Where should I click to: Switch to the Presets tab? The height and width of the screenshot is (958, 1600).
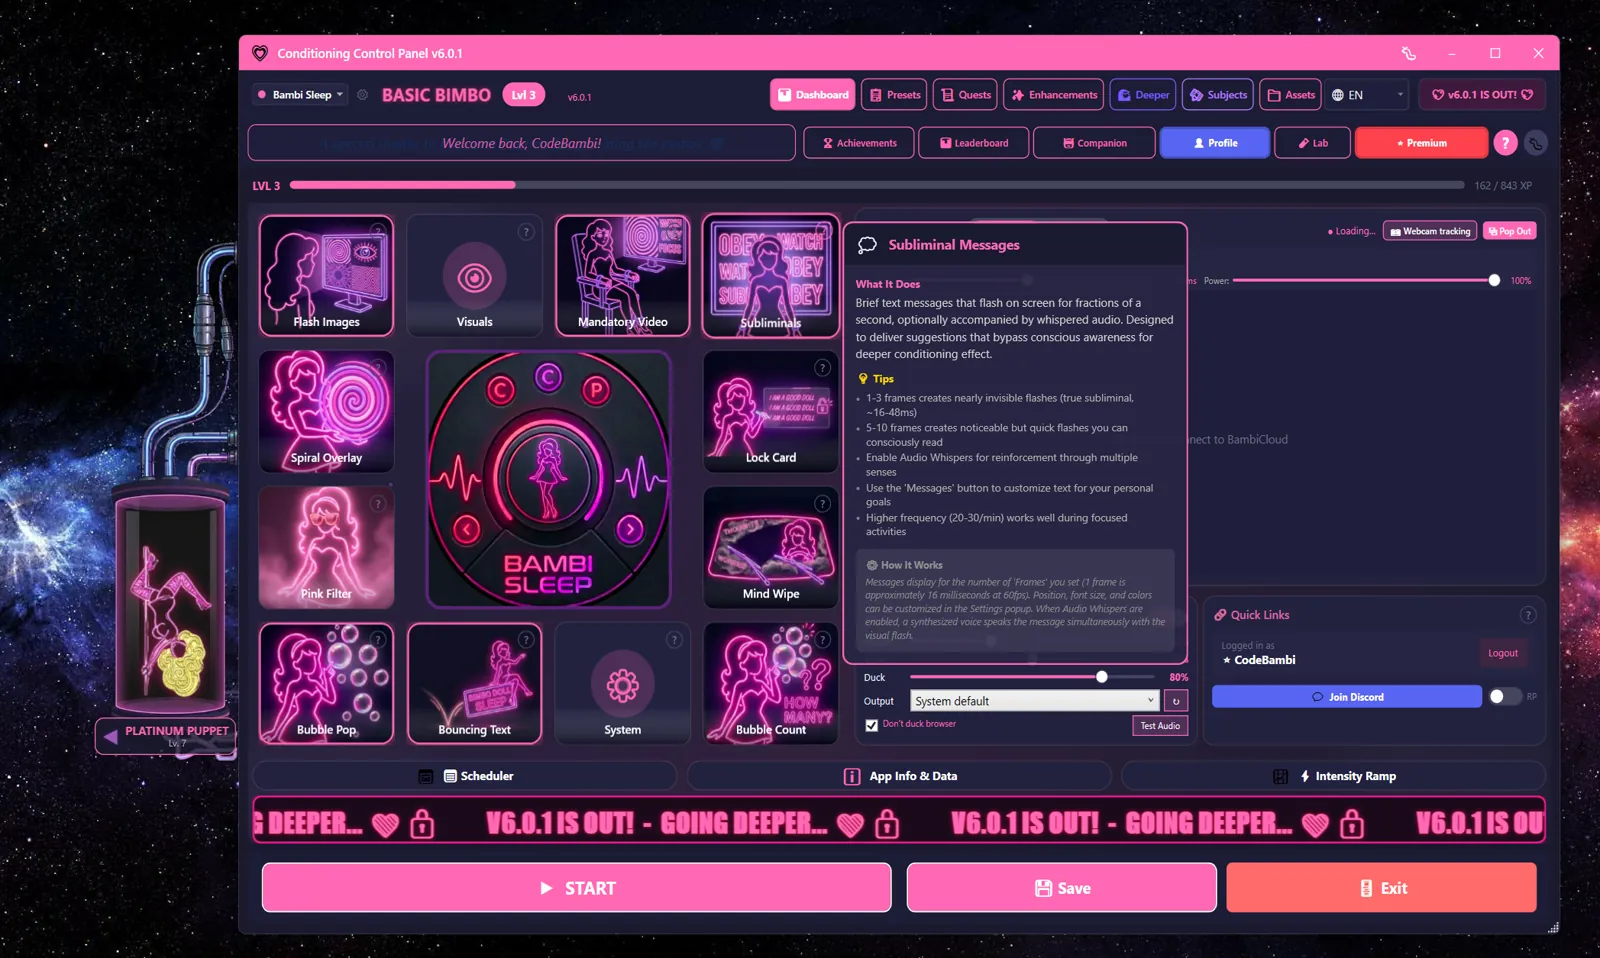click(894, 95)
